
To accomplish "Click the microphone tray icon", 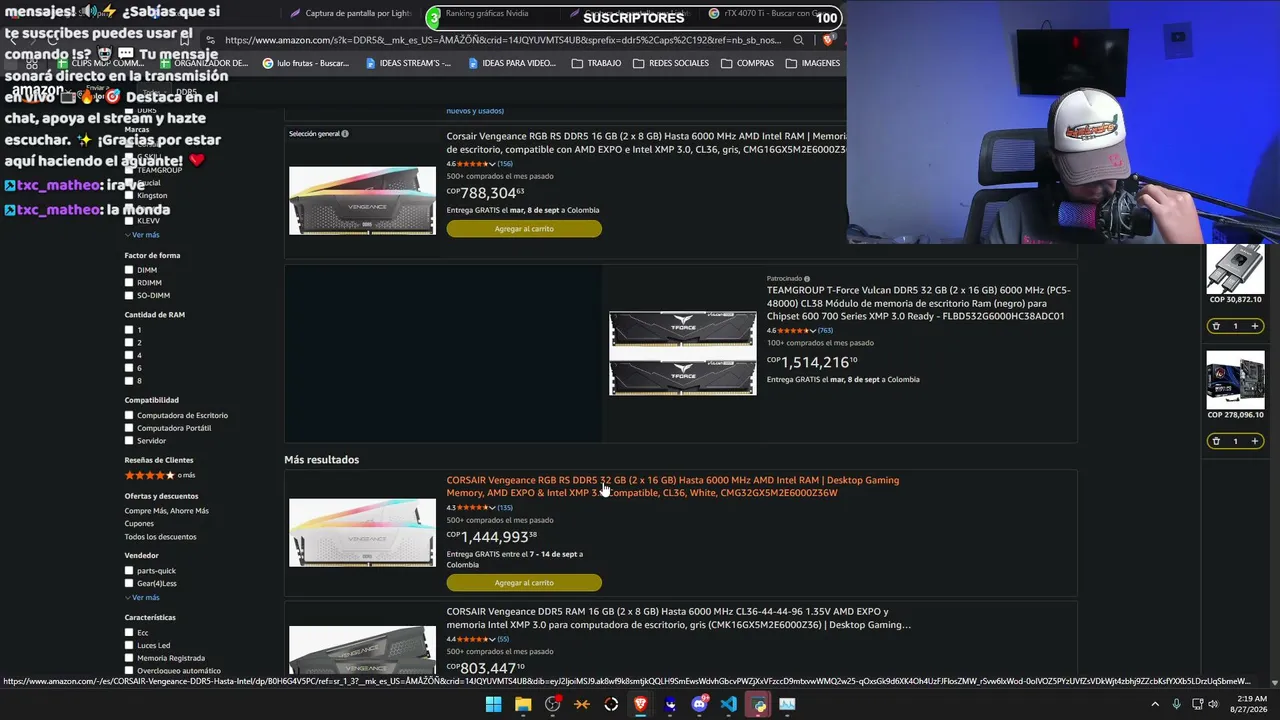I will [x=1176, y=704].
